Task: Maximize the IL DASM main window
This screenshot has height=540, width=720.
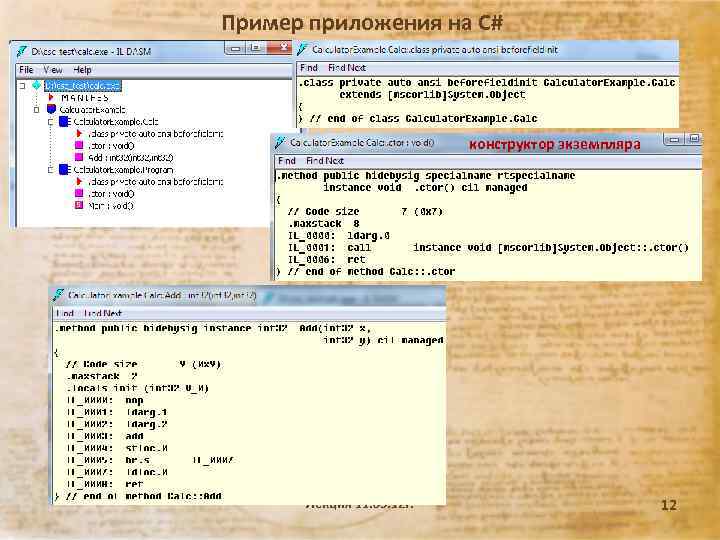Action: point(256,48)
